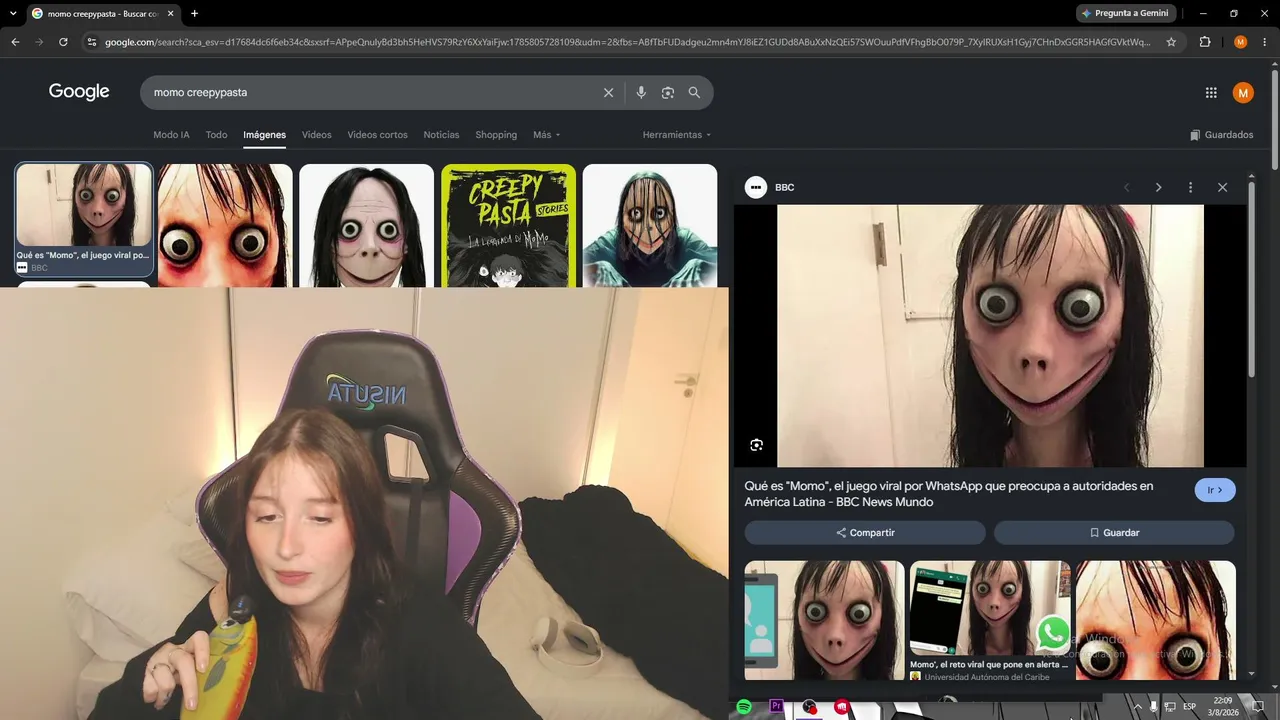Image resolution: width=1280 pixels, height=720 pixels.
Task: Click the Pregunta a Gemini button
Action: coord(1125,13)
